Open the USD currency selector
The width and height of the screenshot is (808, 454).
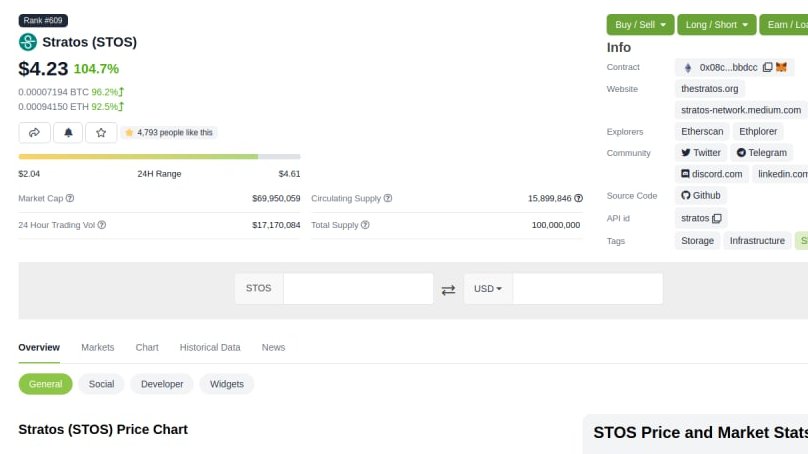[488, 289]
